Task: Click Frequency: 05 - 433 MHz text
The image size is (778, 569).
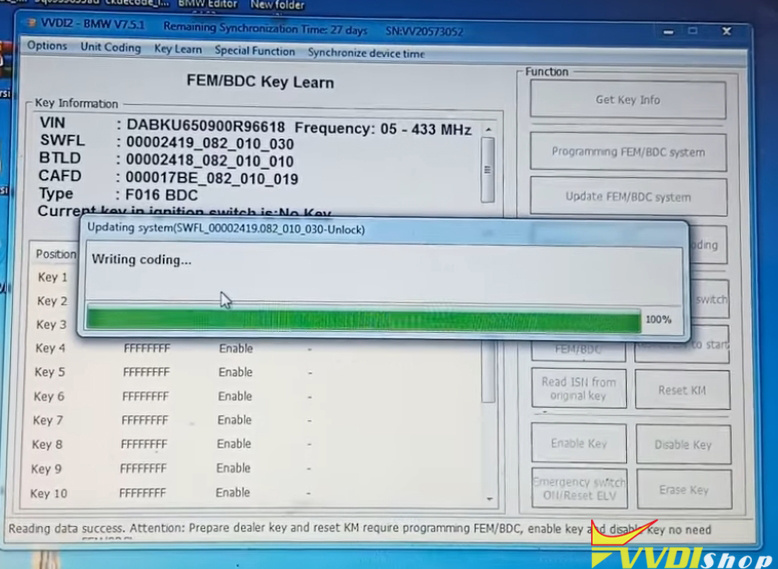Action: 383,129
